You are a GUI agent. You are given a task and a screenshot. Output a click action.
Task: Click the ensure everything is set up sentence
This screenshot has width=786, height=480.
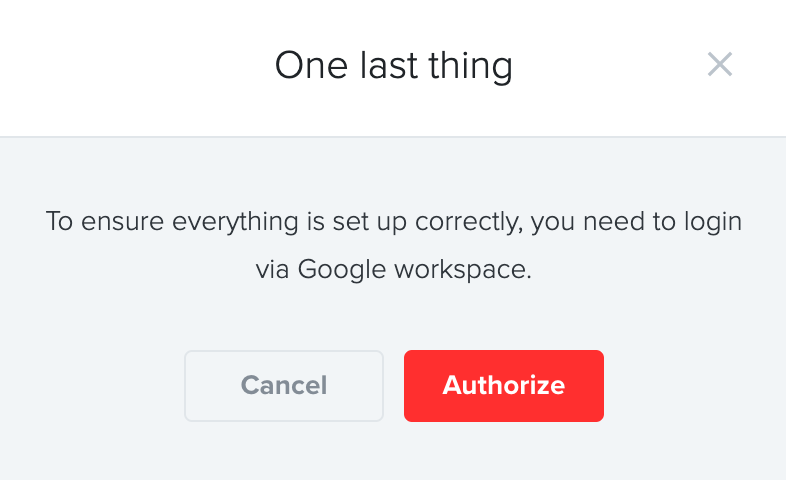pyautogui.click(x=394, y=245)
